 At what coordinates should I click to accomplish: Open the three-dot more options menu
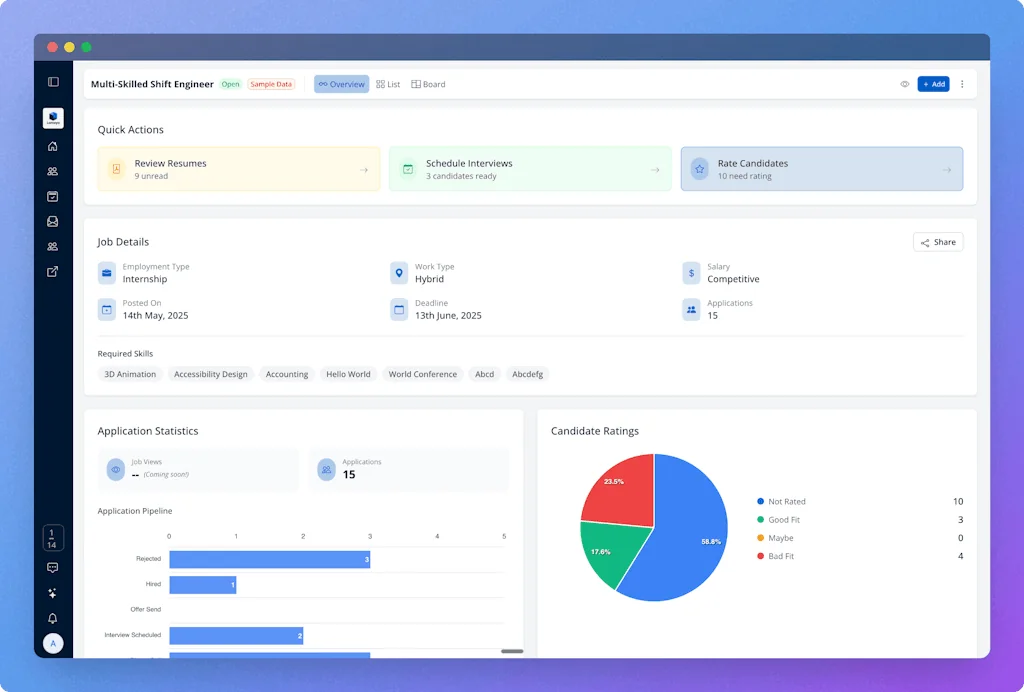coord(962,84)
